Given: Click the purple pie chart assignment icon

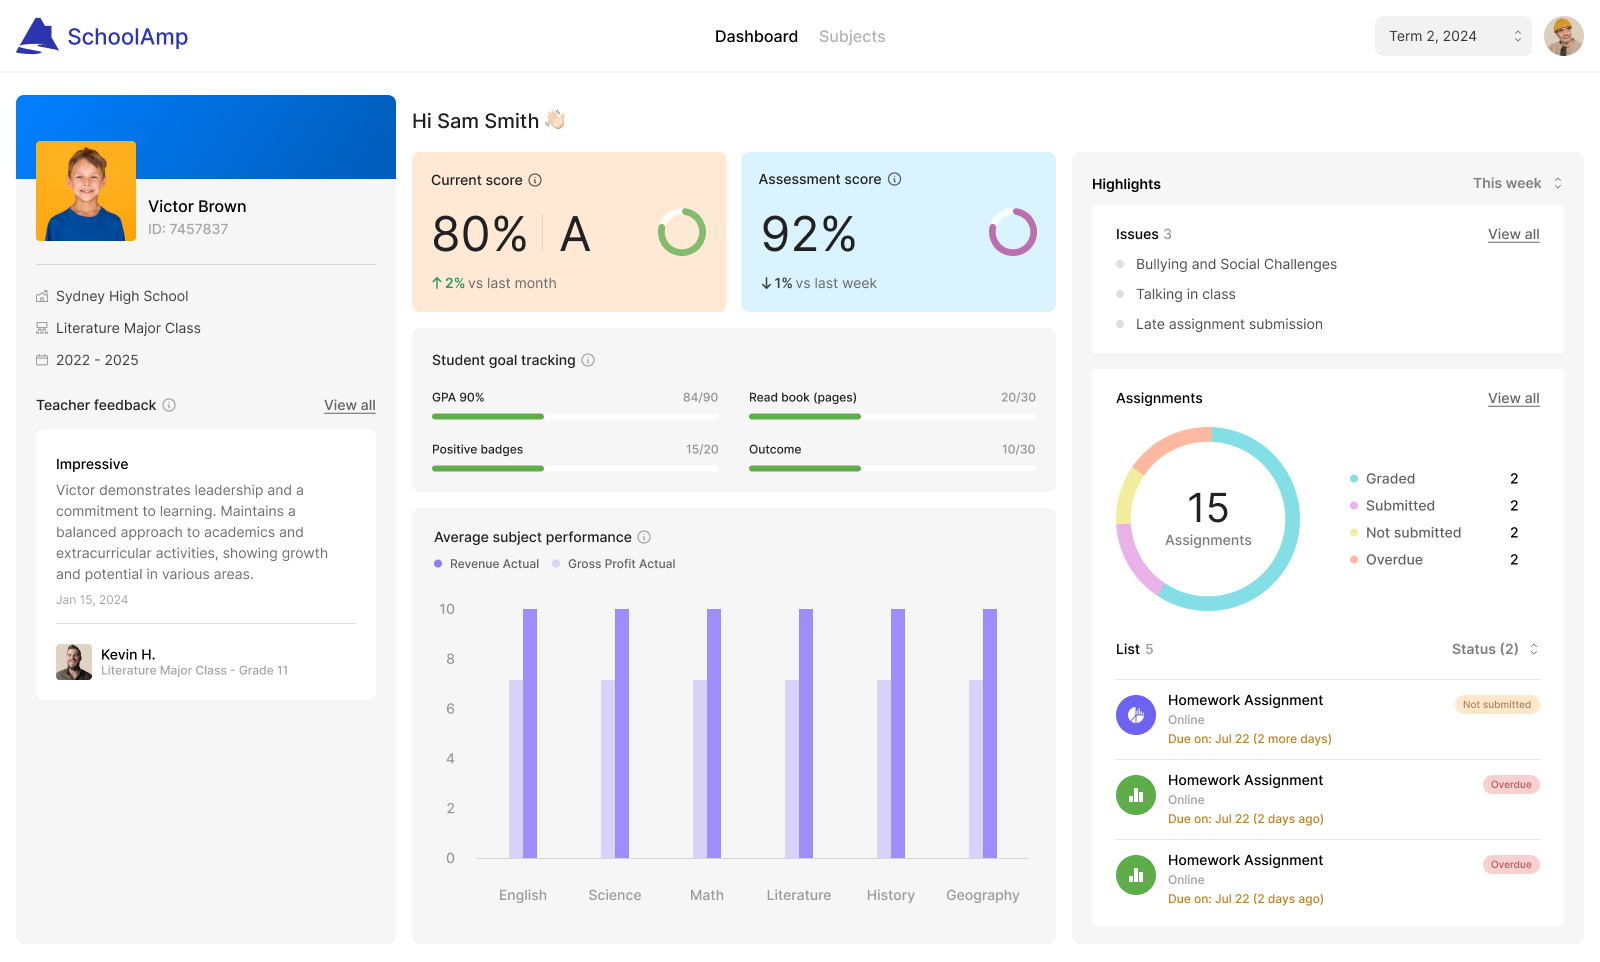Looking at the screenshot, I should (1136, 715).
